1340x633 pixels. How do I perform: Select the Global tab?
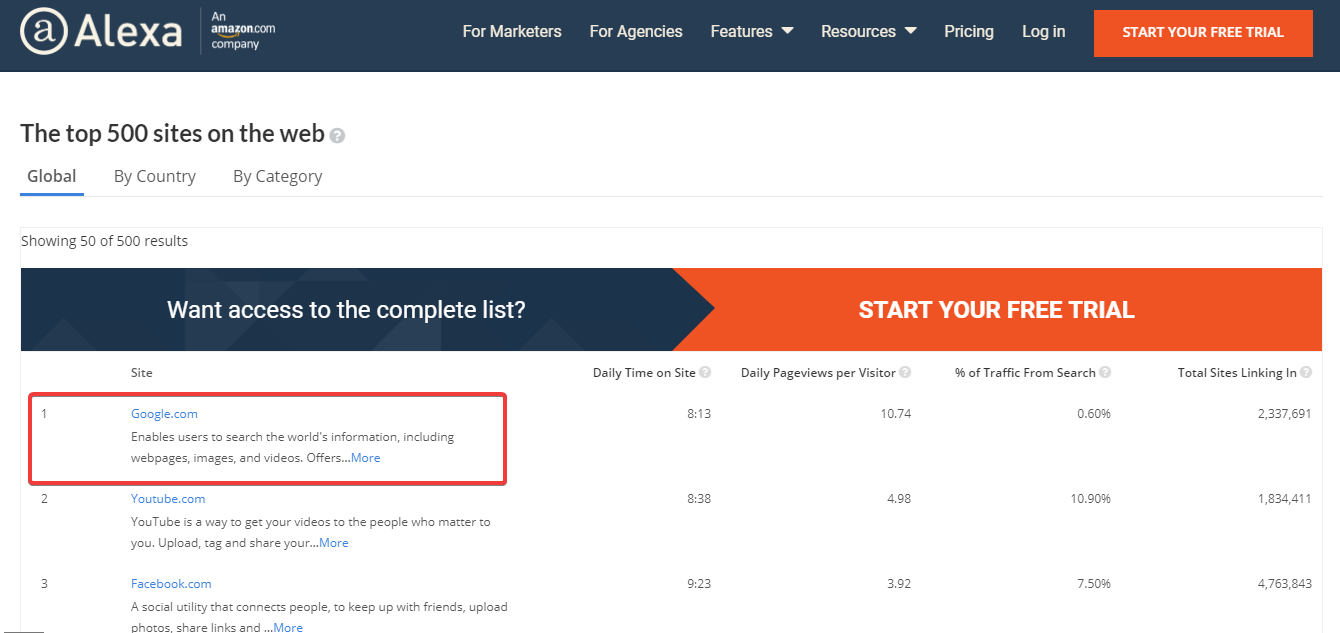(x=52, y=177)
